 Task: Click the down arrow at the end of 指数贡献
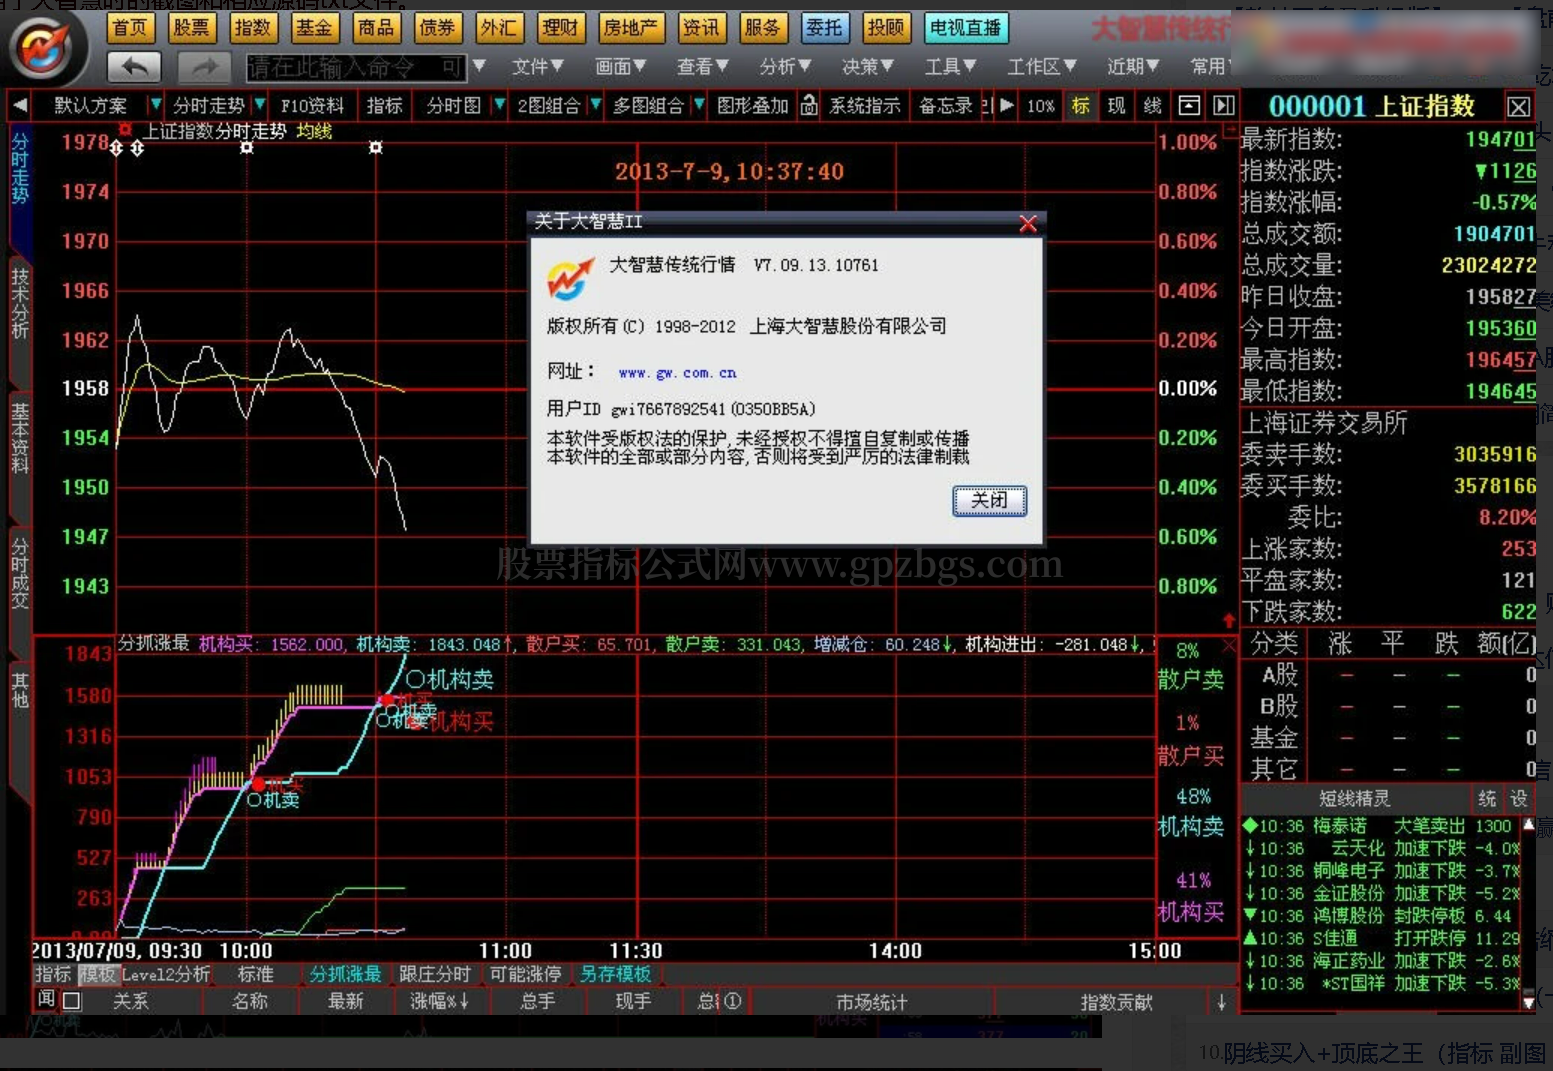click(1222, 1002)
